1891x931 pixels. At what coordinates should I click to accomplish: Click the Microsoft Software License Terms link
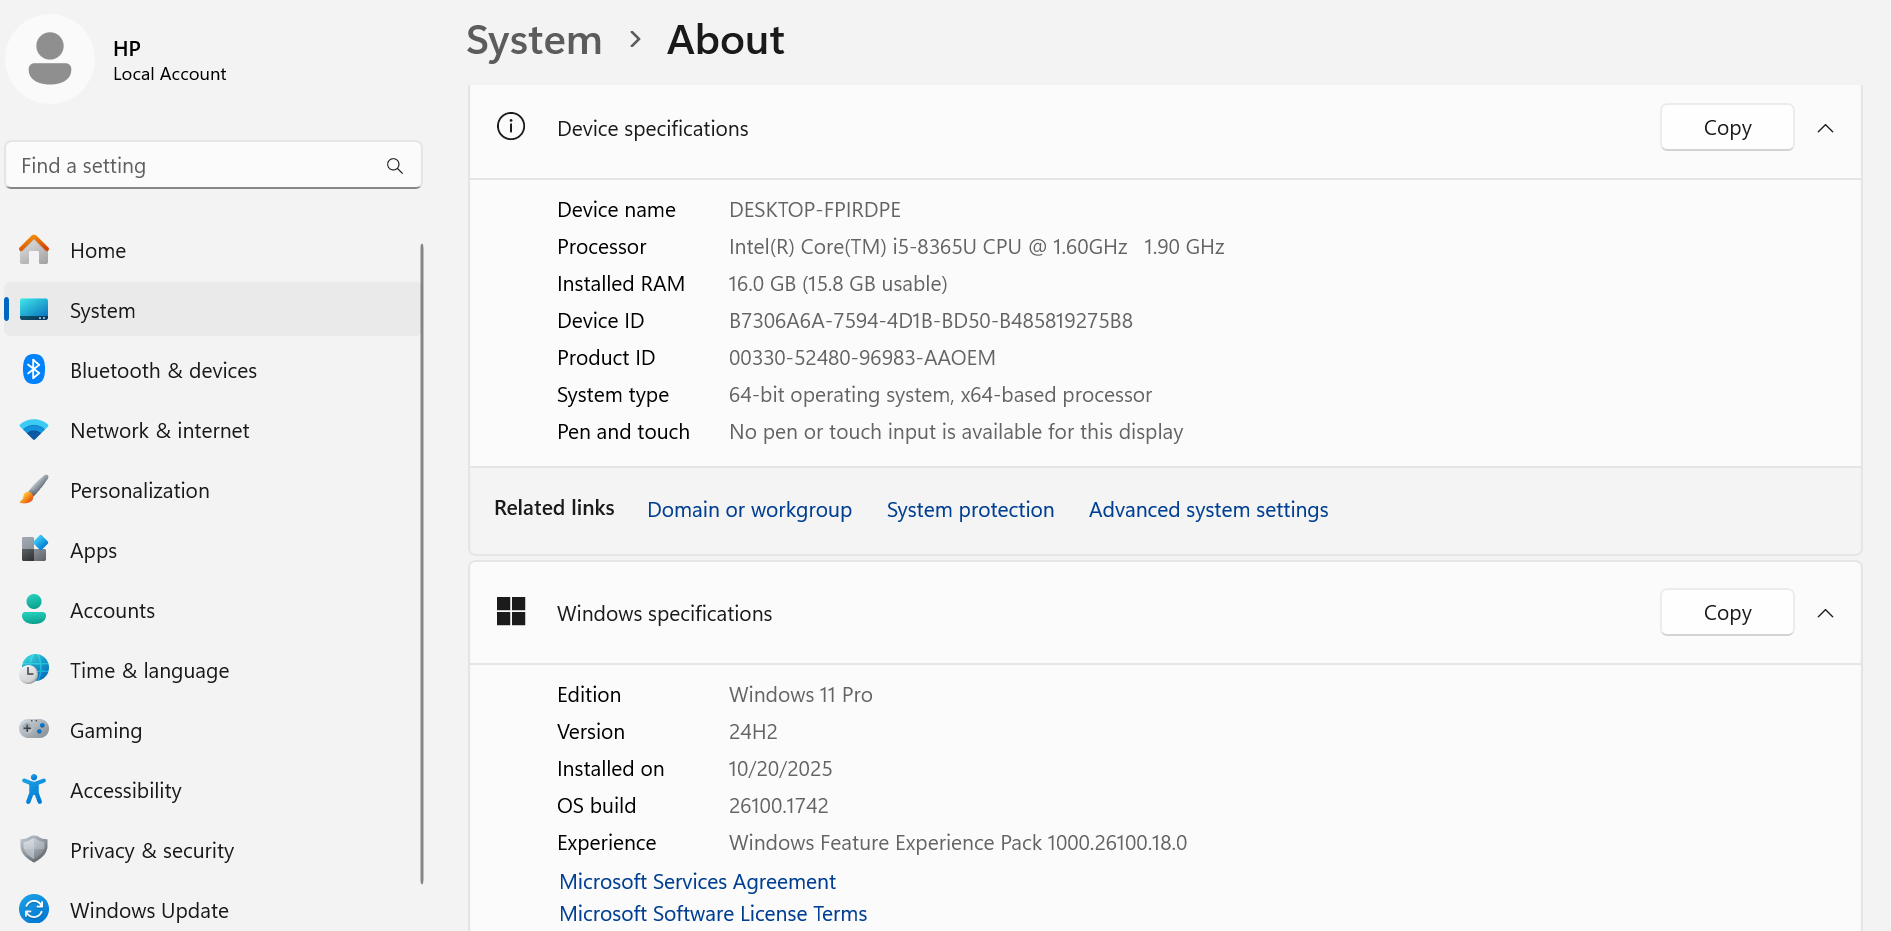pos(713,914)
